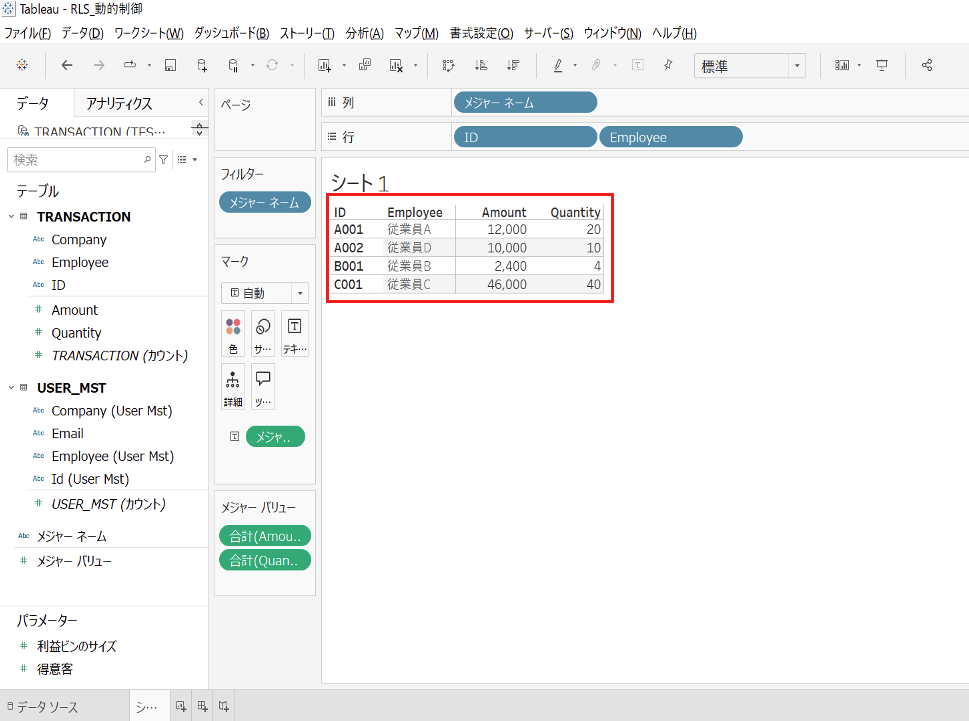The image size is (969, 721).
Task: Click the Color (色) marks card
Action: coord(233,333)
